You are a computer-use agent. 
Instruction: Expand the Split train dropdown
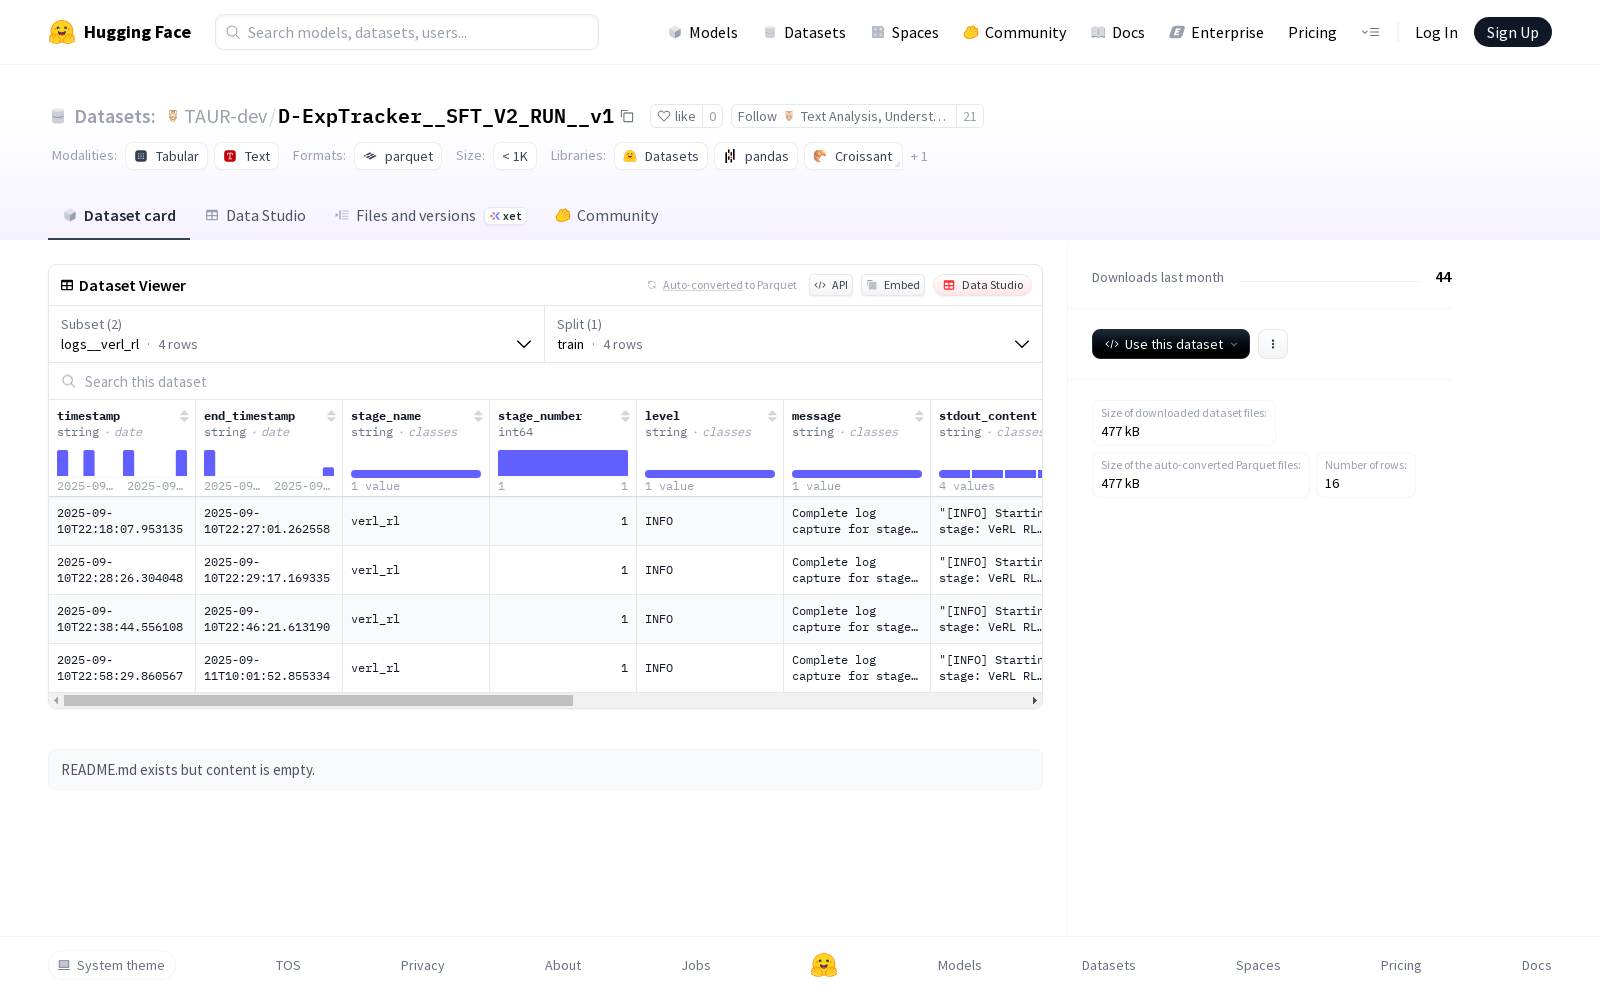793,334
